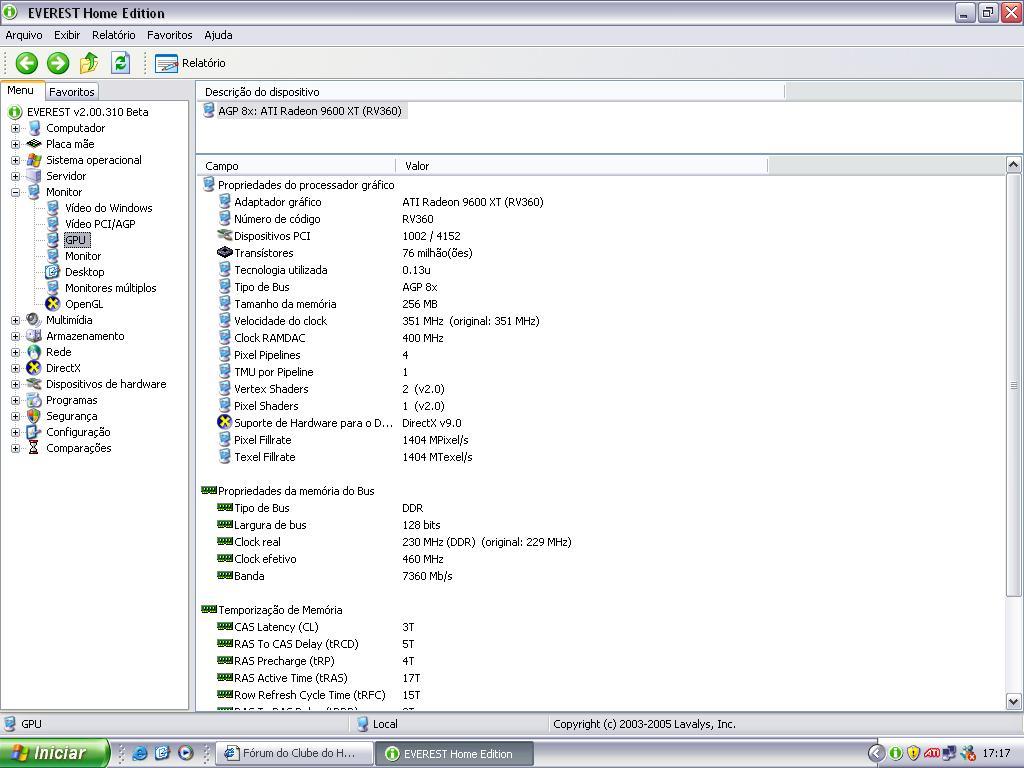Open the Relatório report button
The height and width of the screenshot is (768, 1024).
(x=190, y=63)
